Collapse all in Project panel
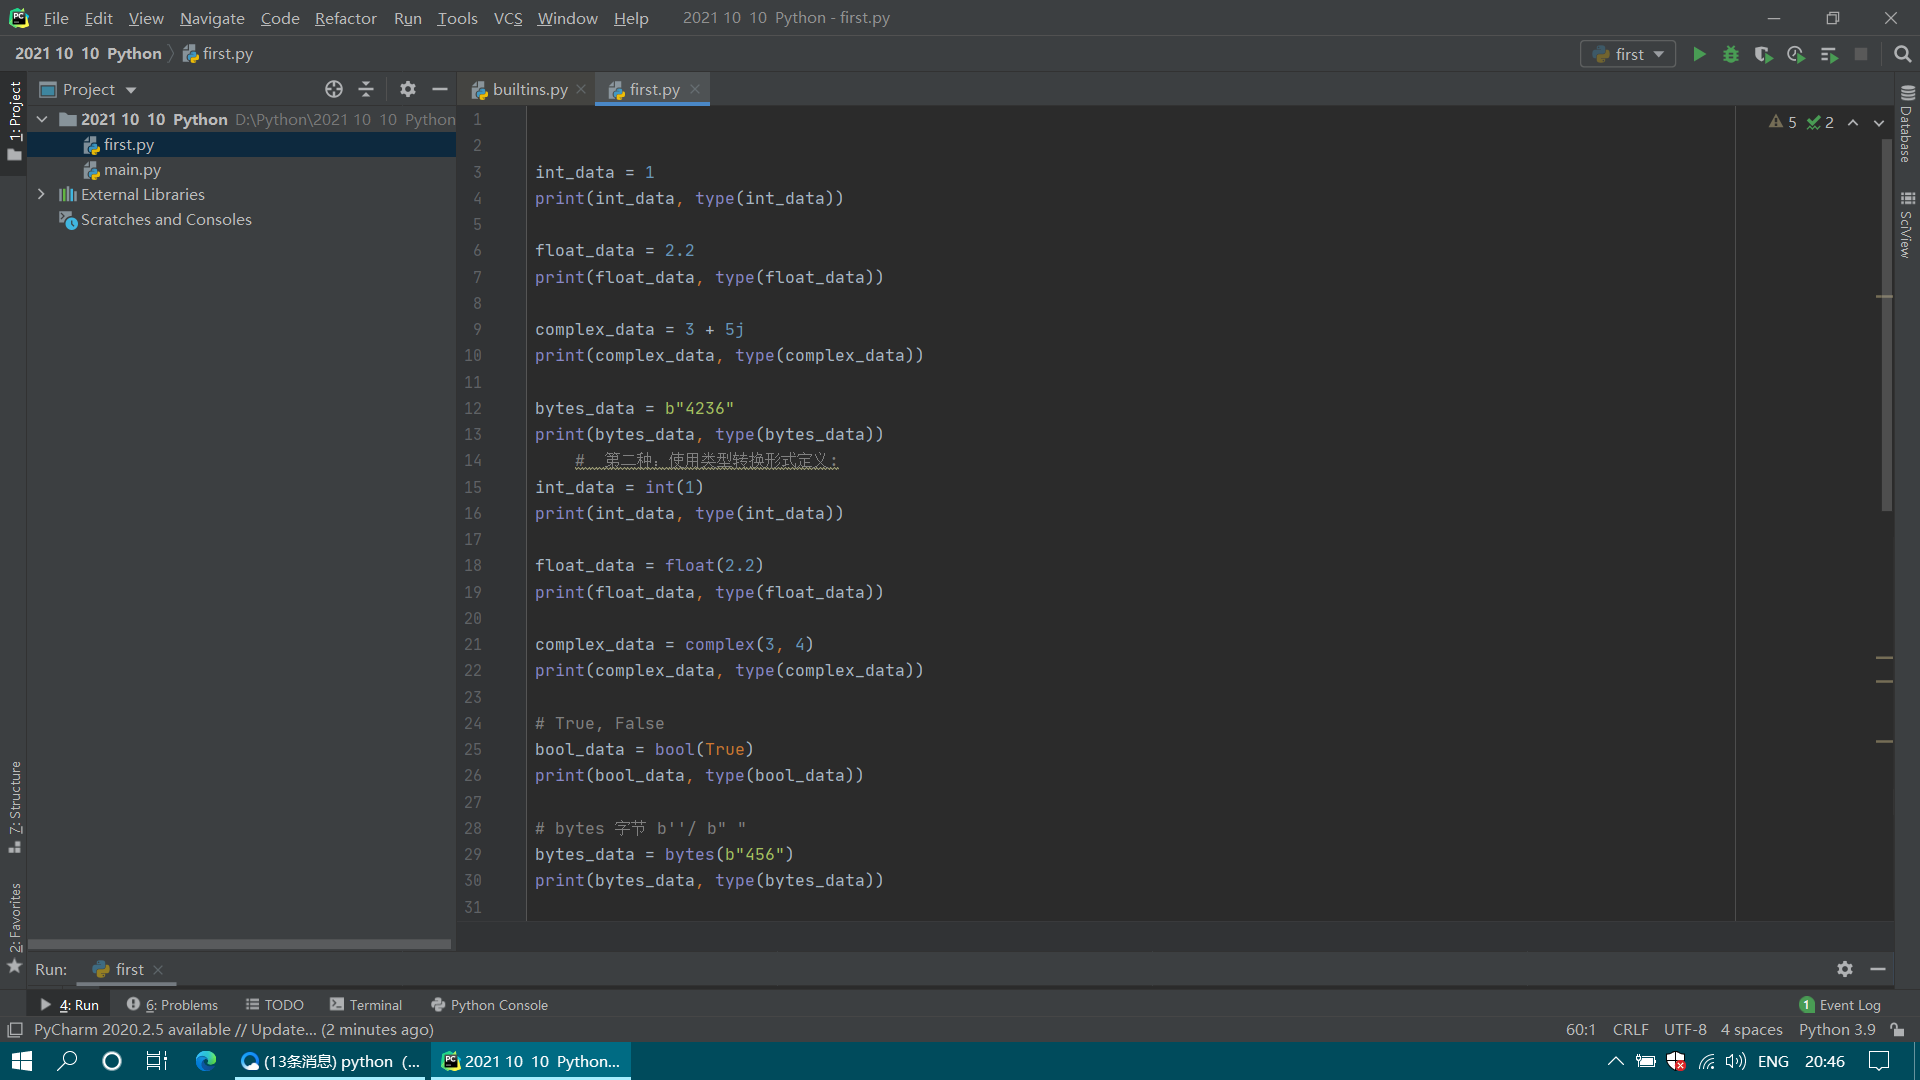 [366, 89]
